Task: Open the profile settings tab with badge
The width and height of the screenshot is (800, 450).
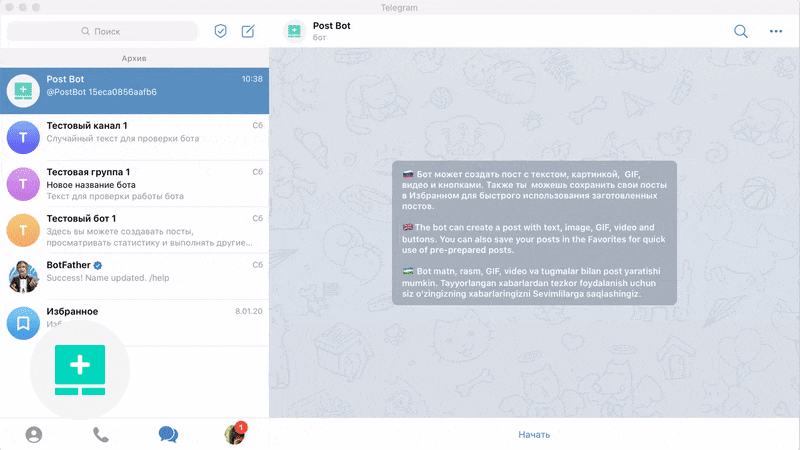Action: tap(235, 434)
